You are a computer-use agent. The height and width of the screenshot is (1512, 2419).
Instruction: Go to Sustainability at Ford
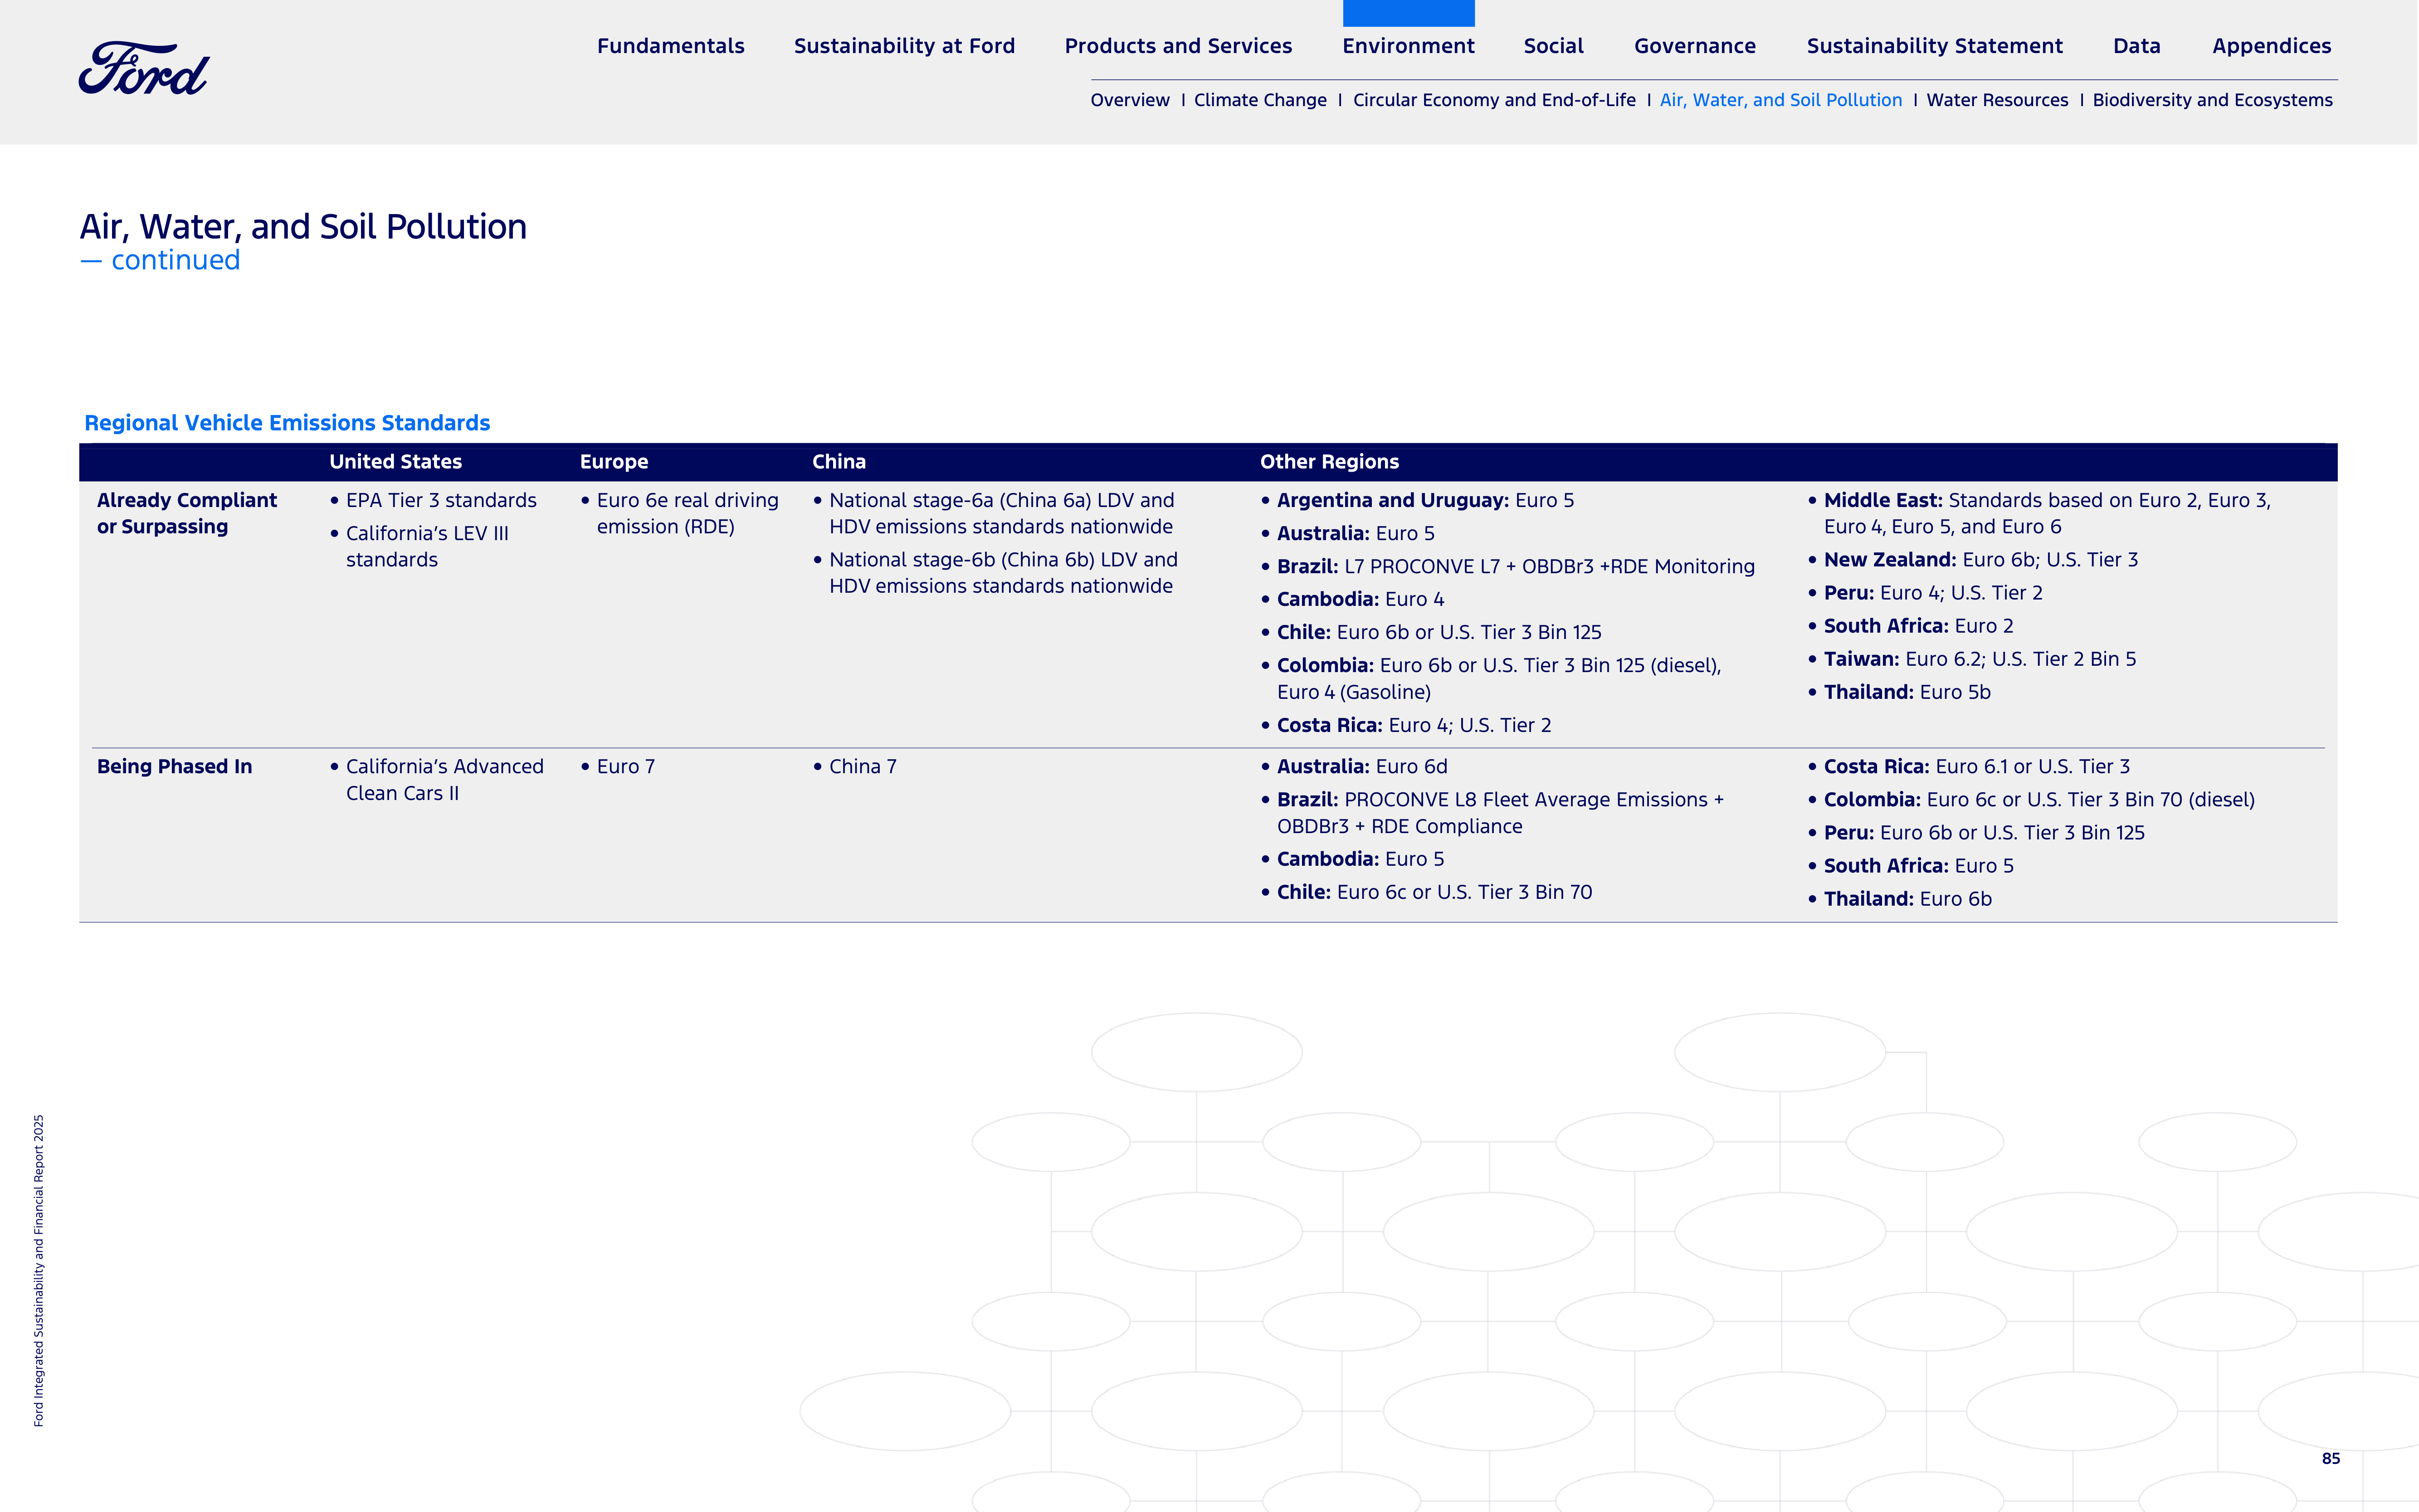904,46
